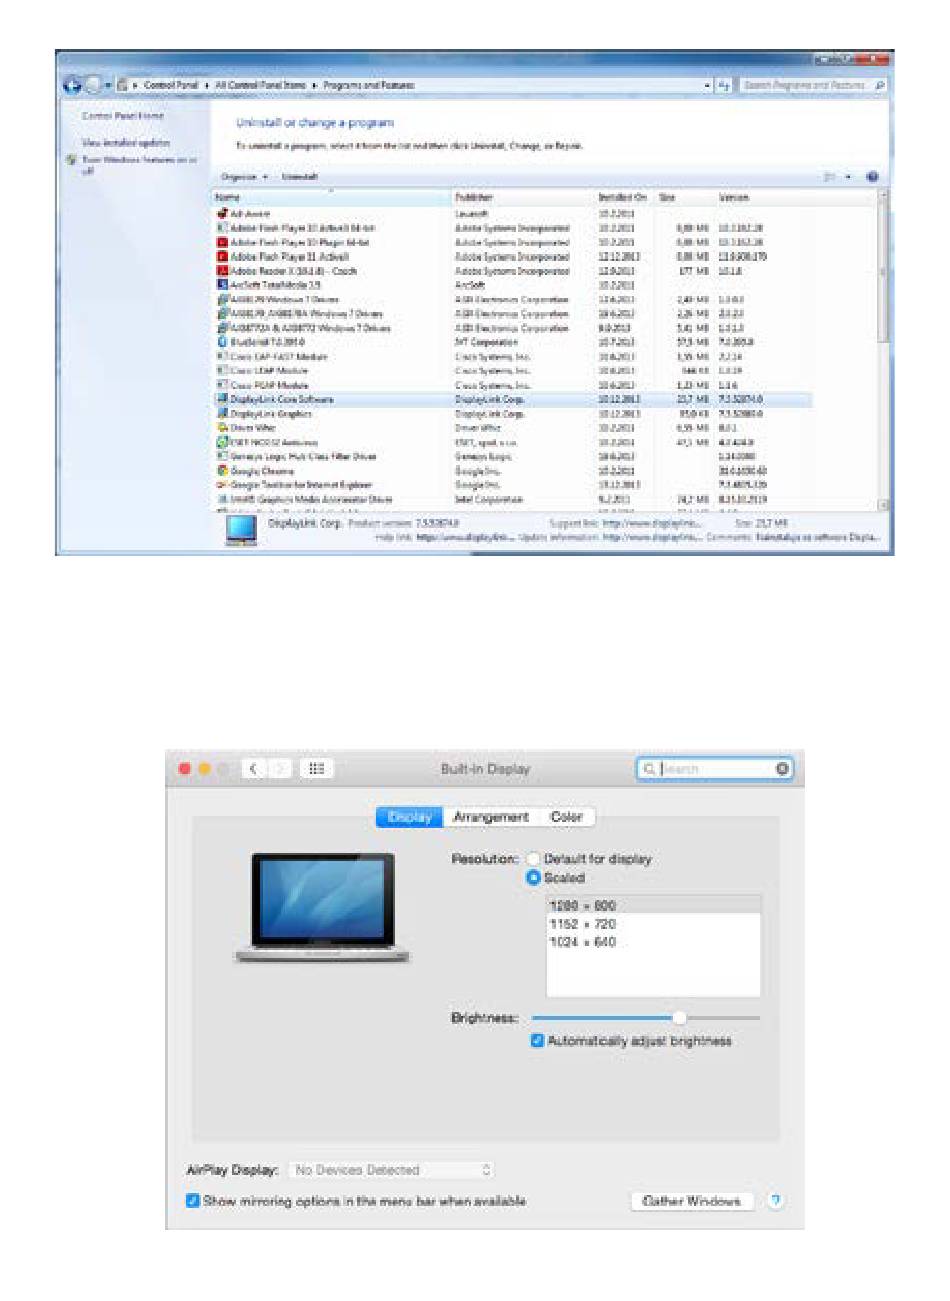Click the MacBook display thumbnail
Screen dimensions: 950x1301
323,908
